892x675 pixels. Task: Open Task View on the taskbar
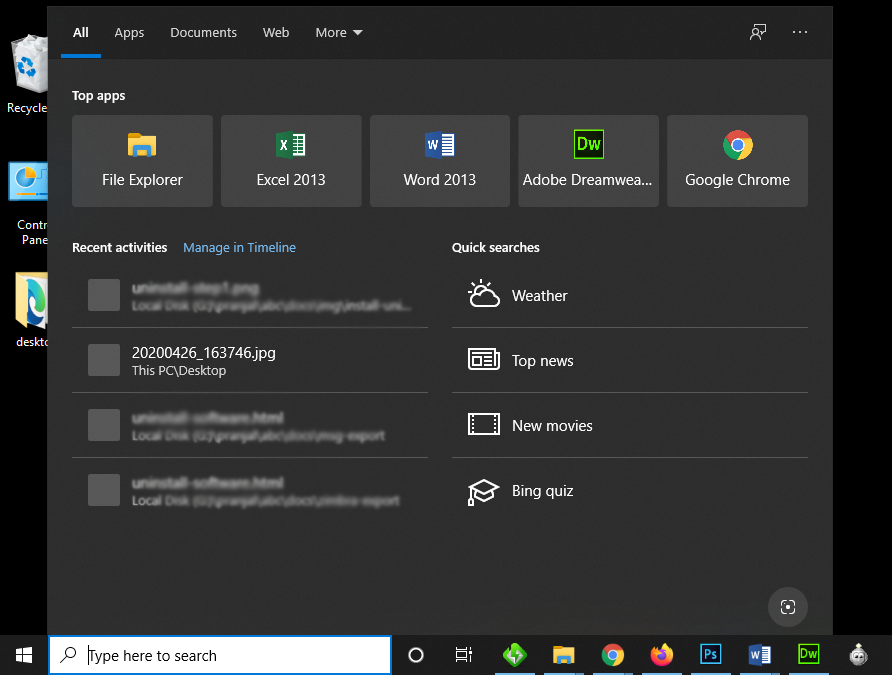pyautogui.click(x=464, y=655)
